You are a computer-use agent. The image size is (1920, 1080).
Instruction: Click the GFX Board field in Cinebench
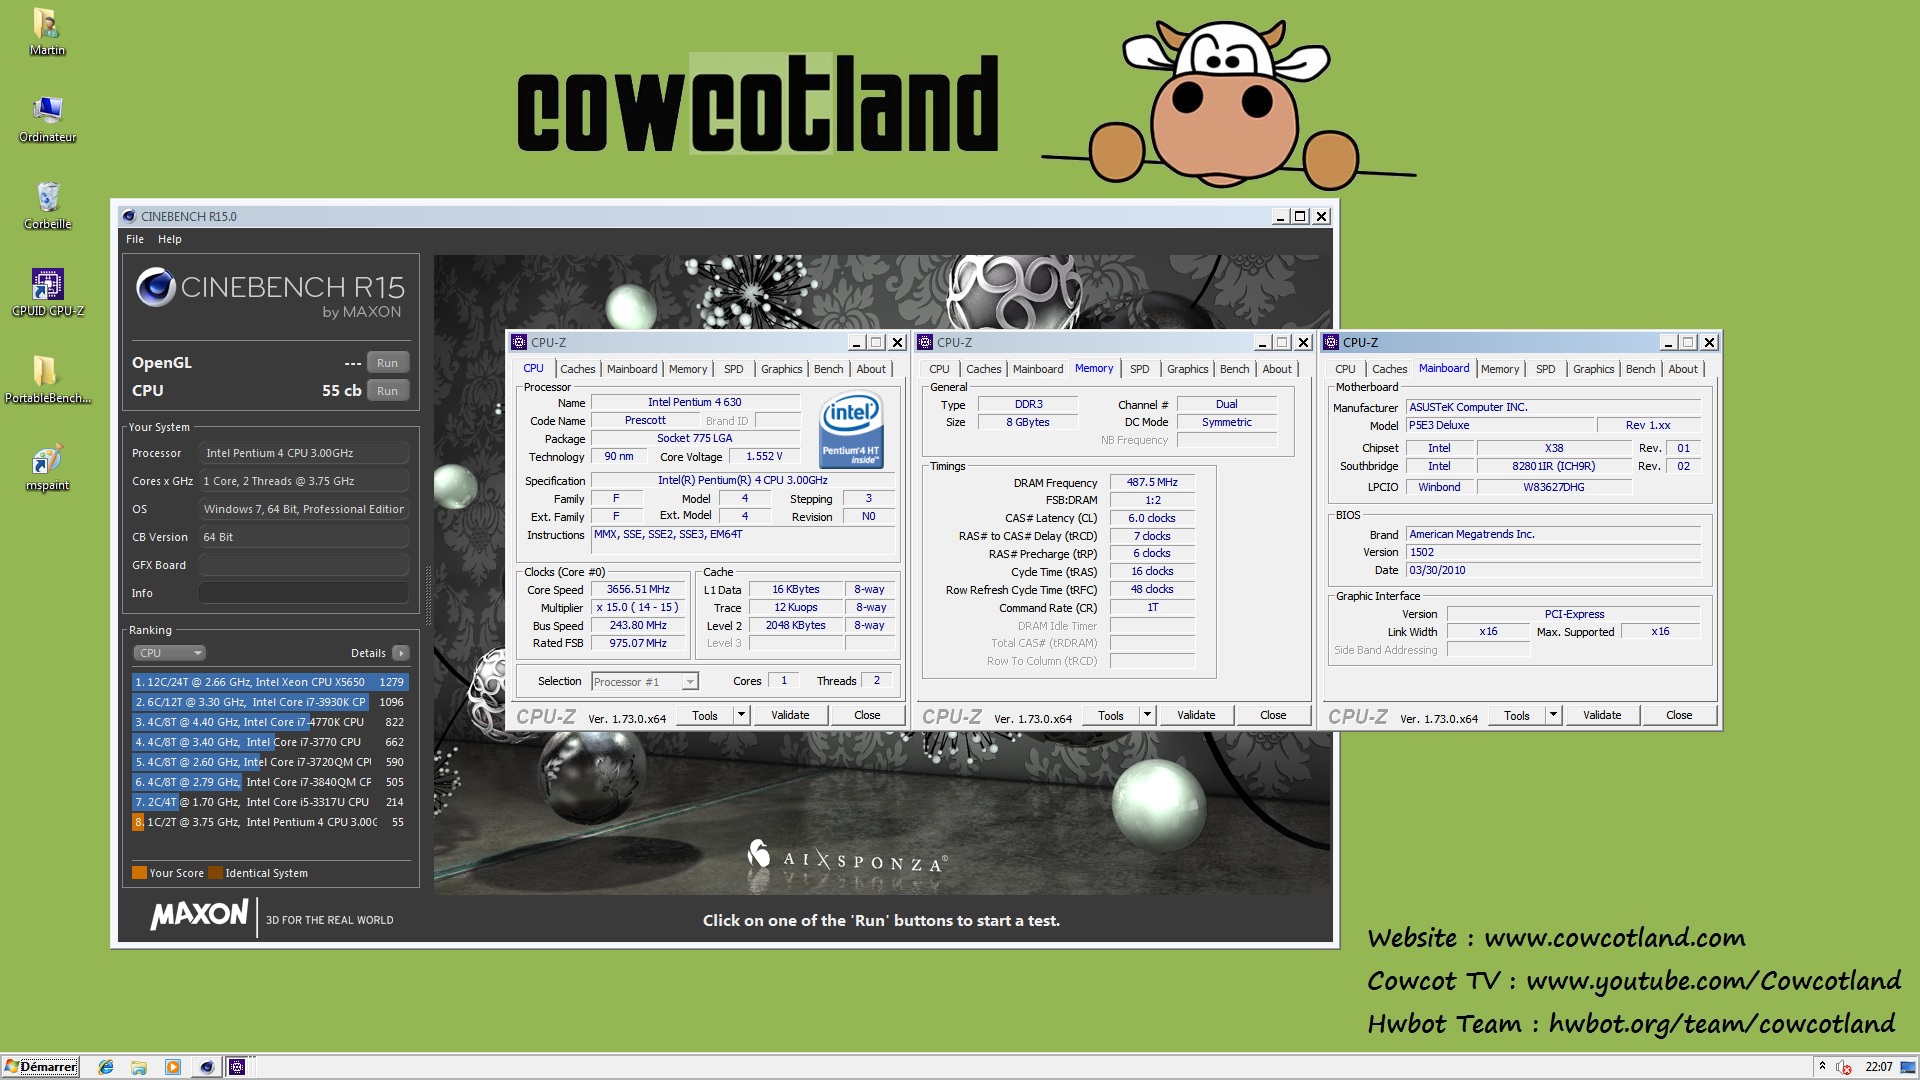304,565
